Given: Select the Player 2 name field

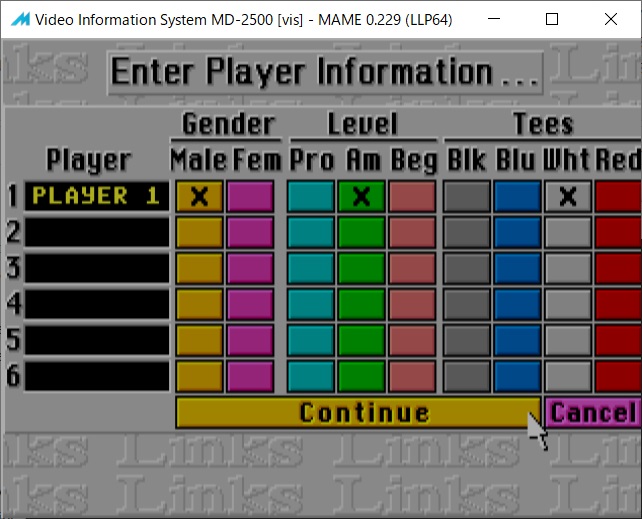Looking at the screenshot, I should click(97, 233).
